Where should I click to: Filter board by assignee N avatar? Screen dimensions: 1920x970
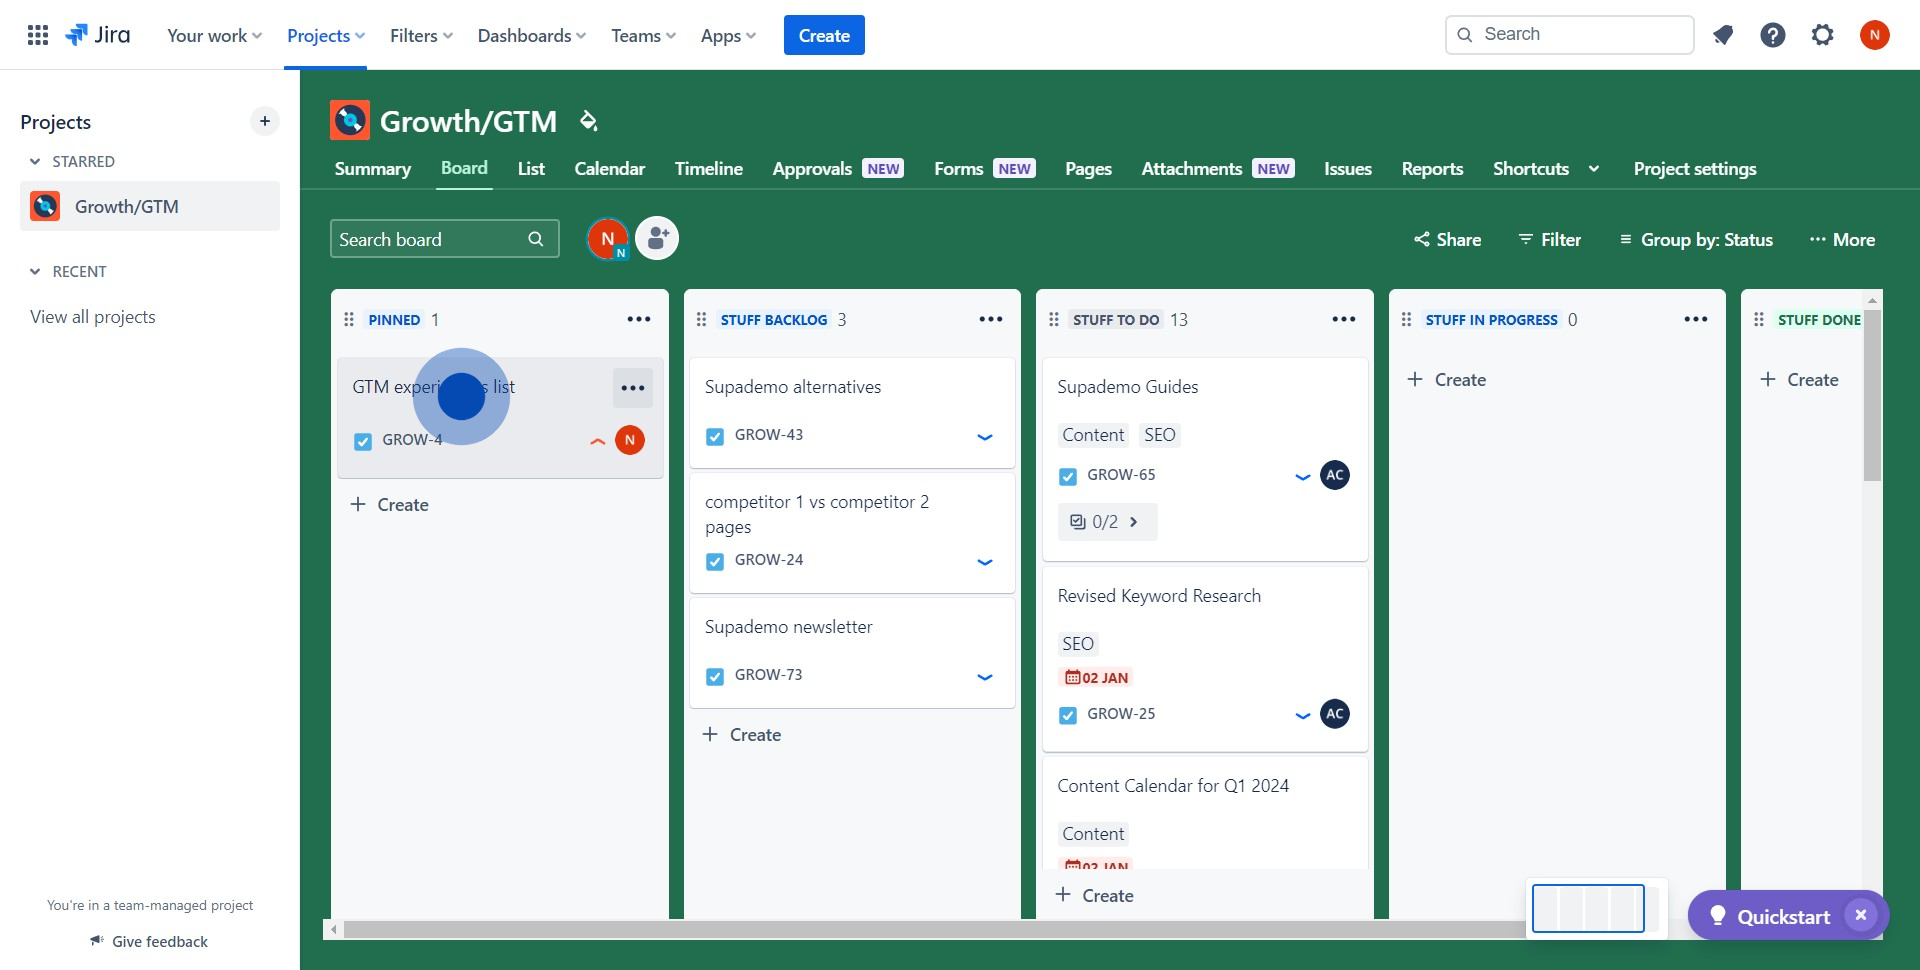click(608, 238)
